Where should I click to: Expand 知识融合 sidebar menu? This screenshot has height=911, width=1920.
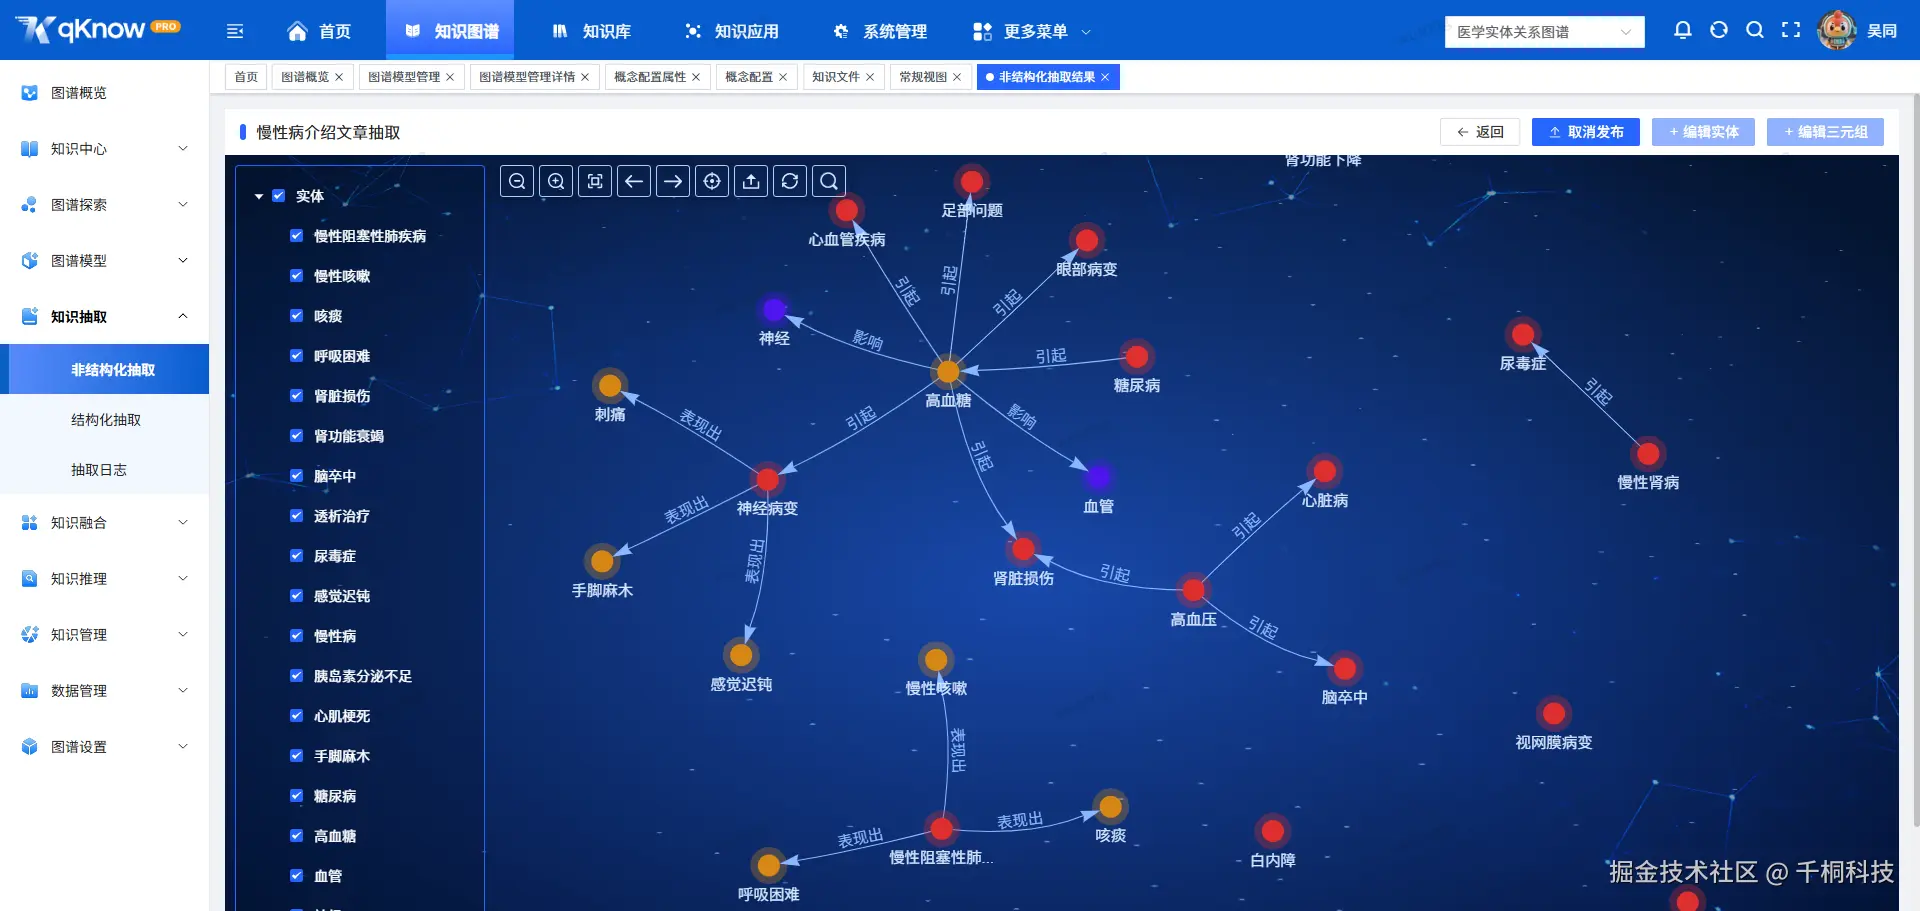(x=105, y=522)
